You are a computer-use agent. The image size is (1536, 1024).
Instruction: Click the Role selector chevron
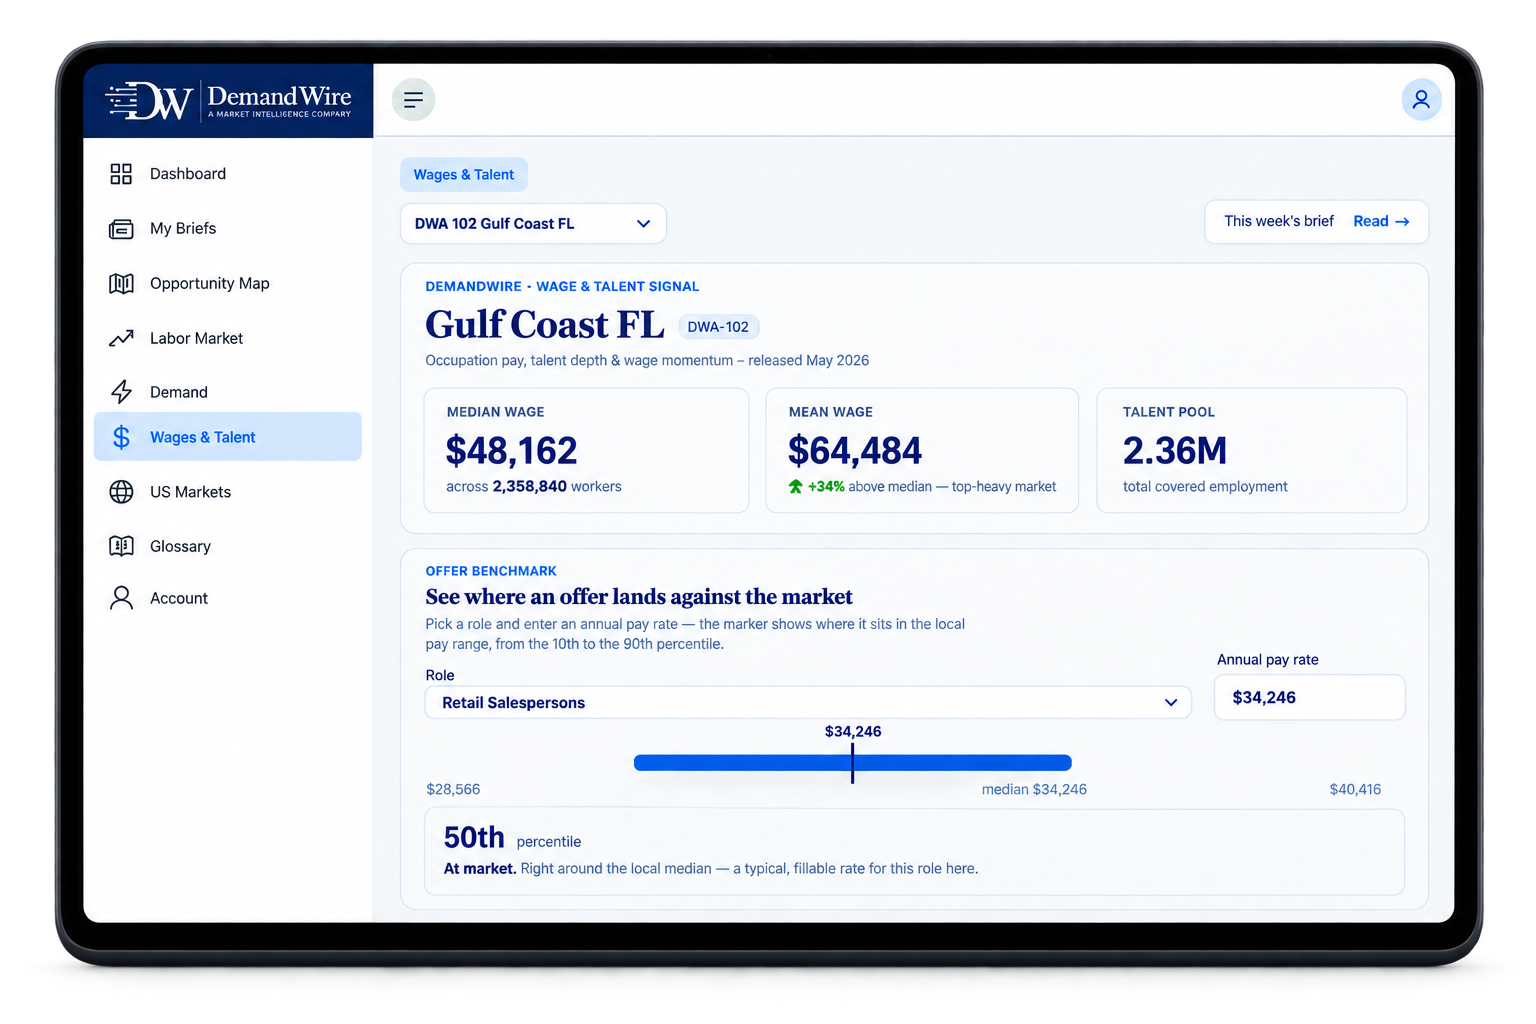coord(1171,703)
